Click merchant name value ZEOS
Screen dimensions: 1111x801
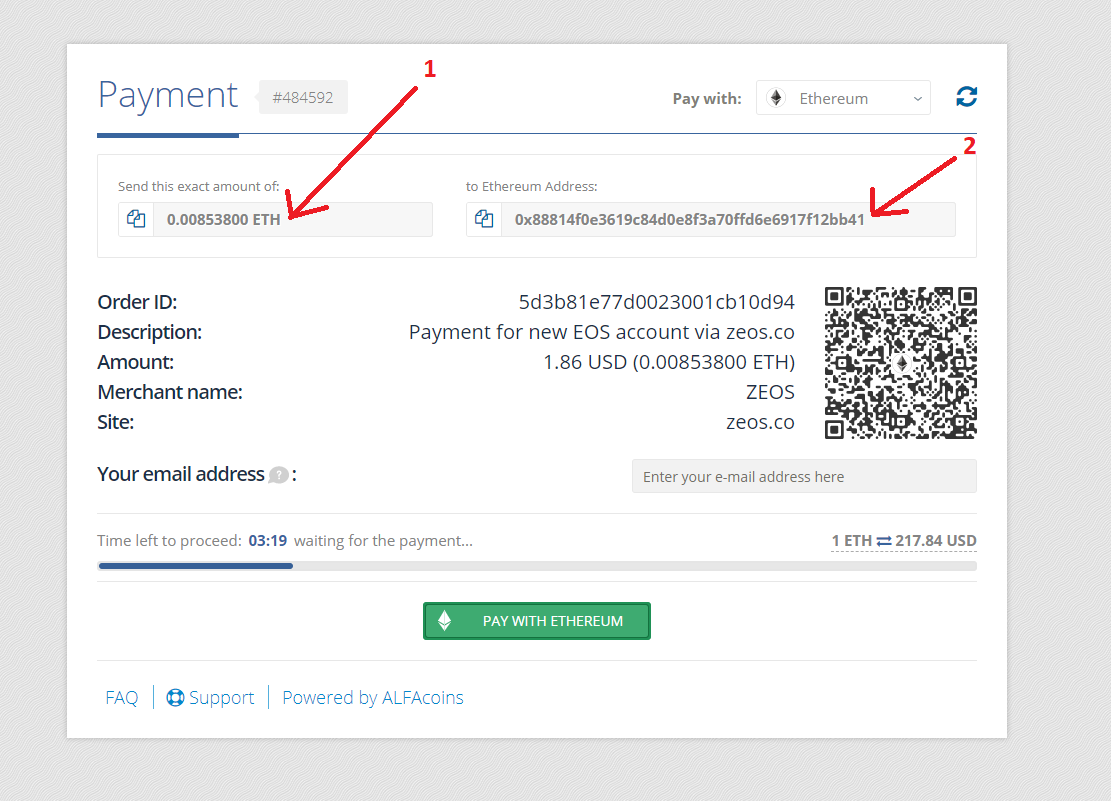click(x=770, y=392)
